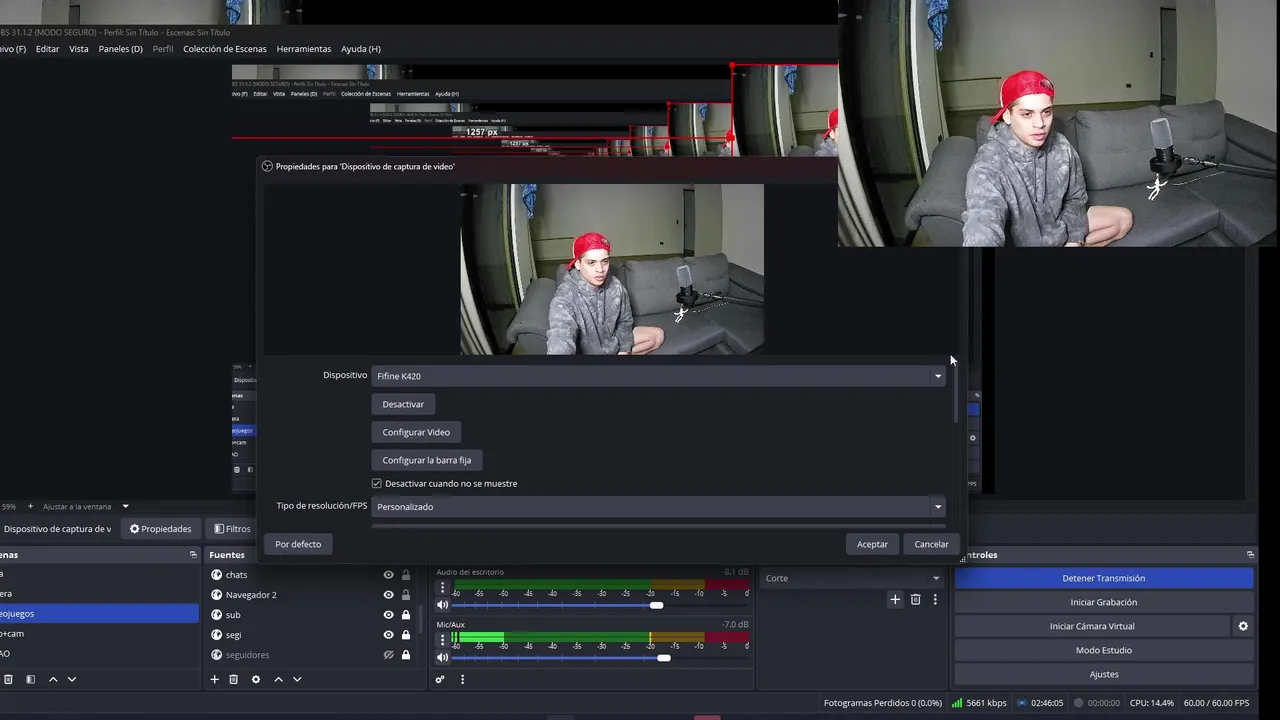1280x720 pixels.
Task: Click the camera preview in properties dialog
Action: [x=612, y=269]
